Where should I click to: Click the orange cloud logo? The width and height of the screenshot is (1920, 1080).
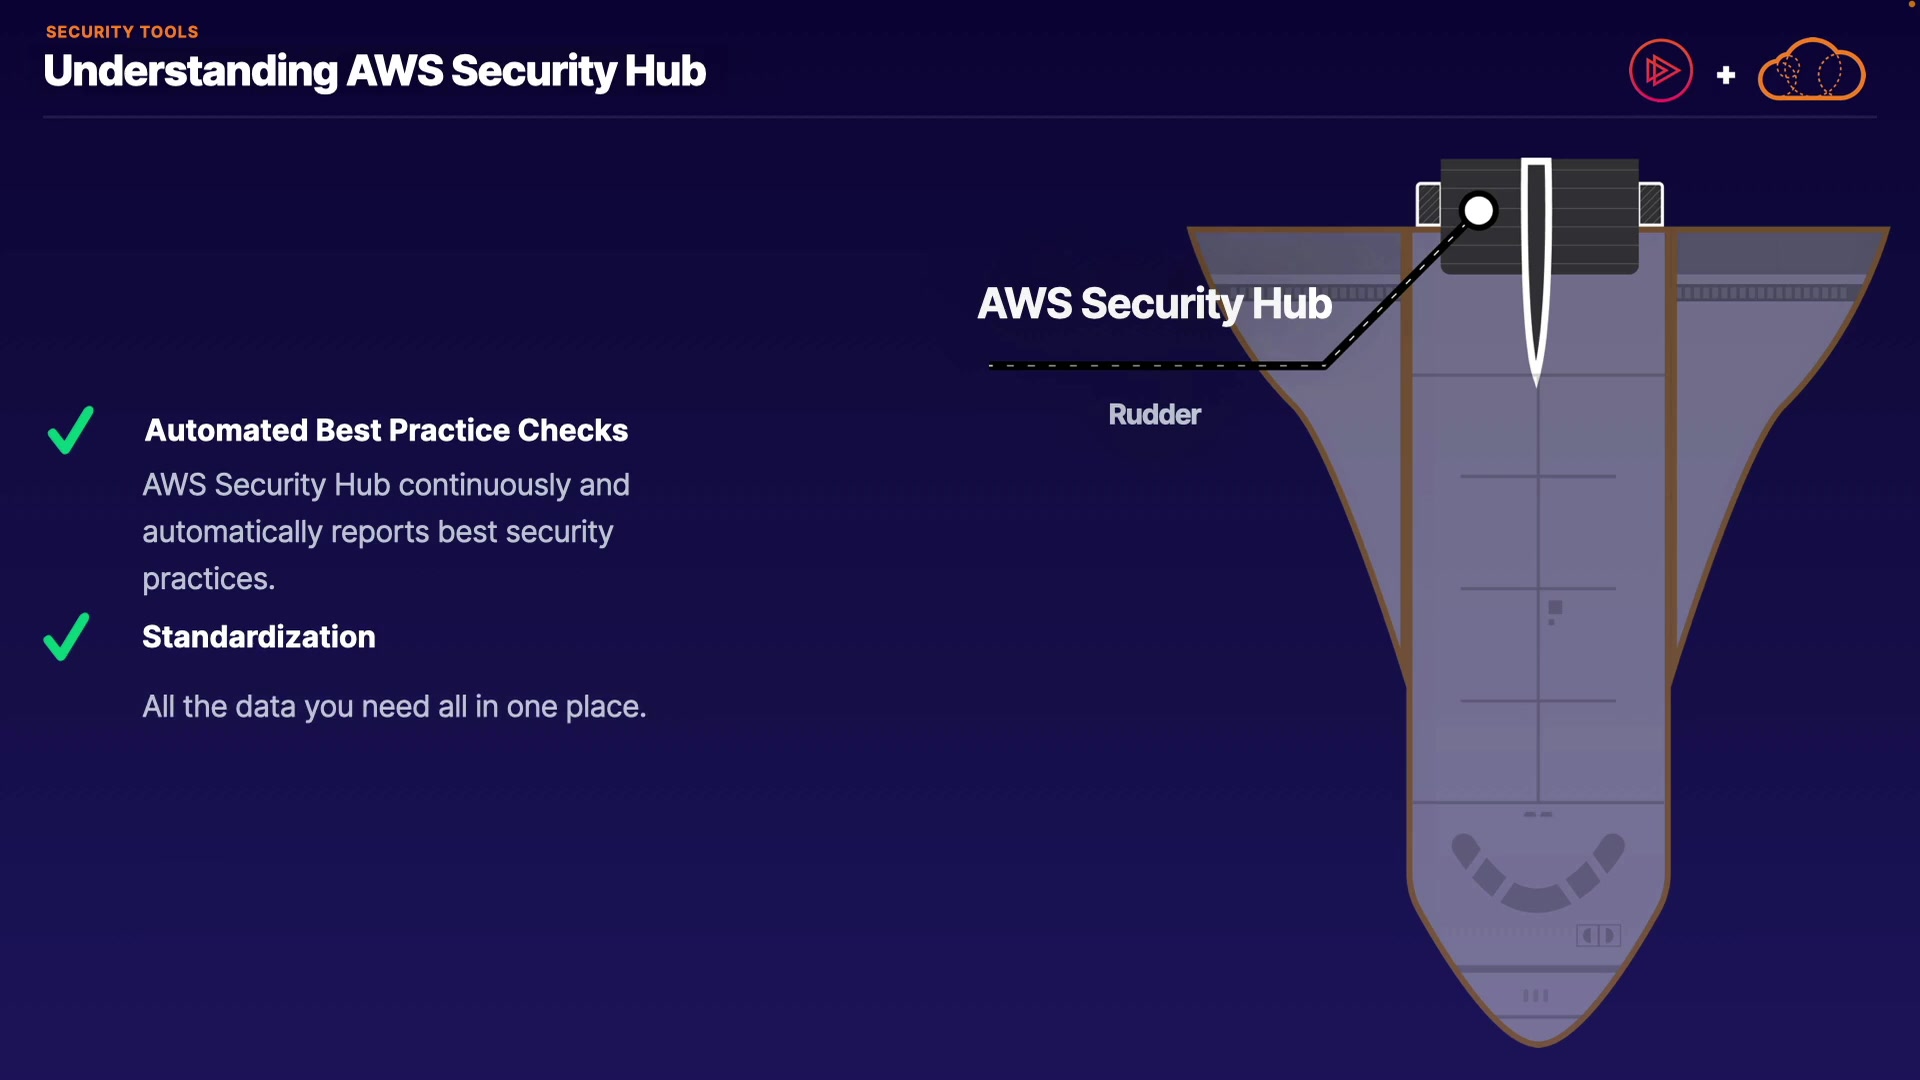pos(1811,71)
